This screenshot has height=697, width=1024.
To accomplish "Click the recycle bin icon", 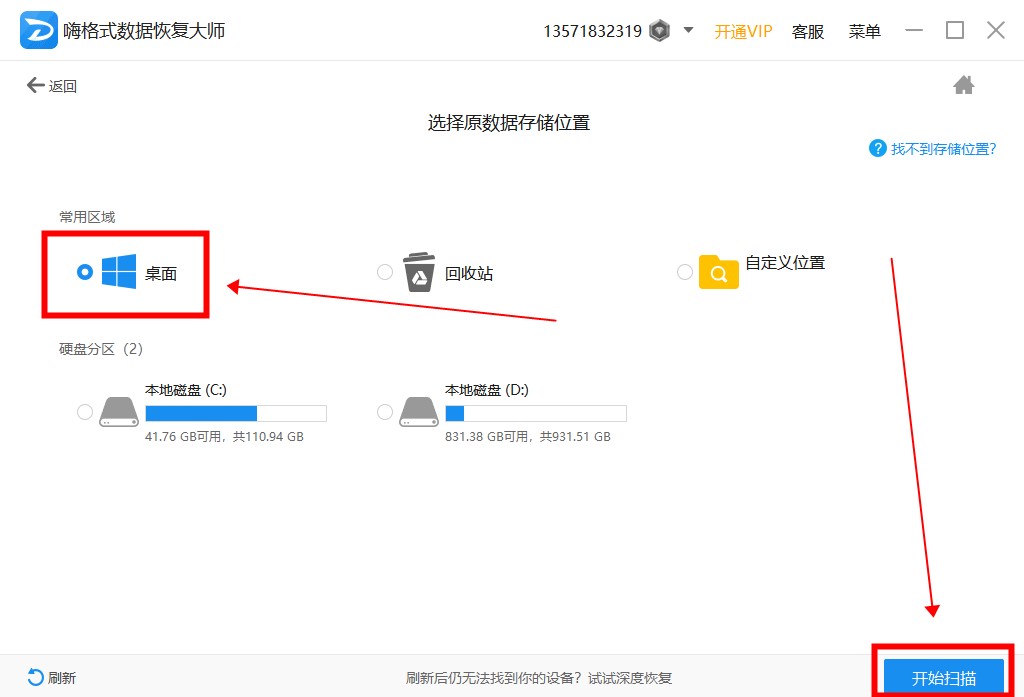I will (419, 272).
